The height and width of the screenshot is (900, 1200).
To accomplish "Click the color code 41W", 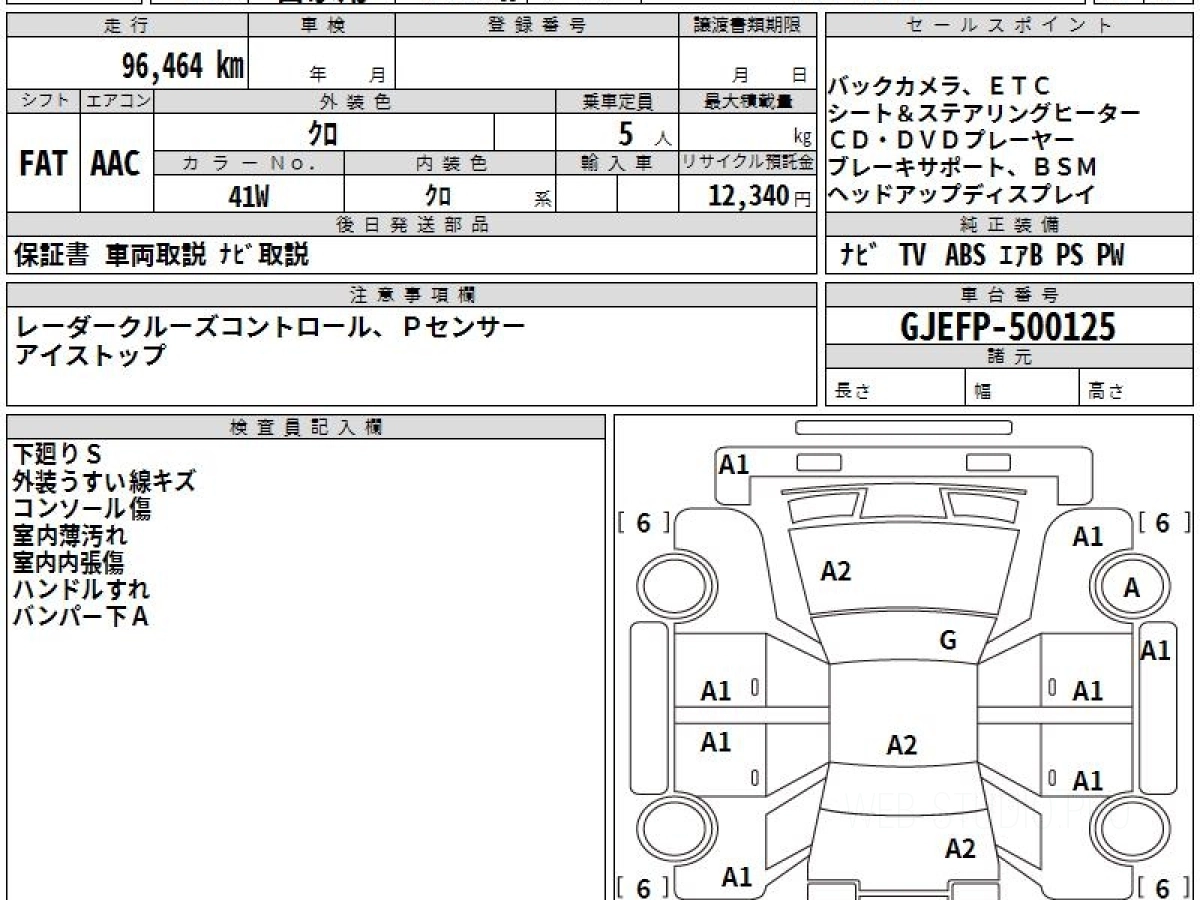I will pos(249,196).
